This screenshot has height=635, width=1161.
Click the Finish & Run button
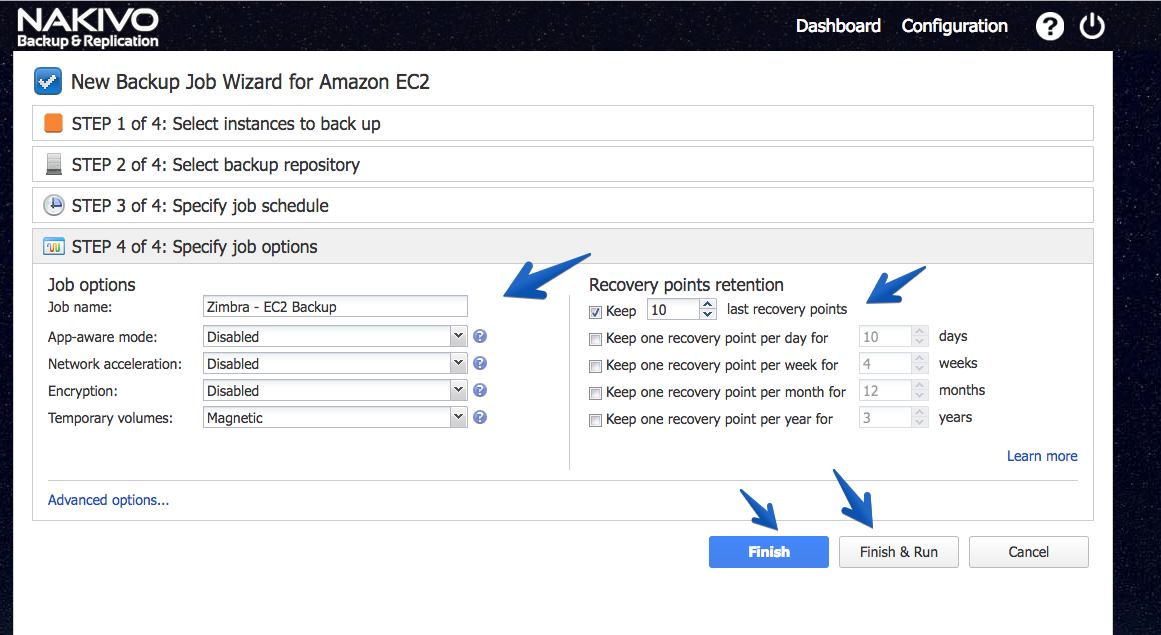(899, 552)
